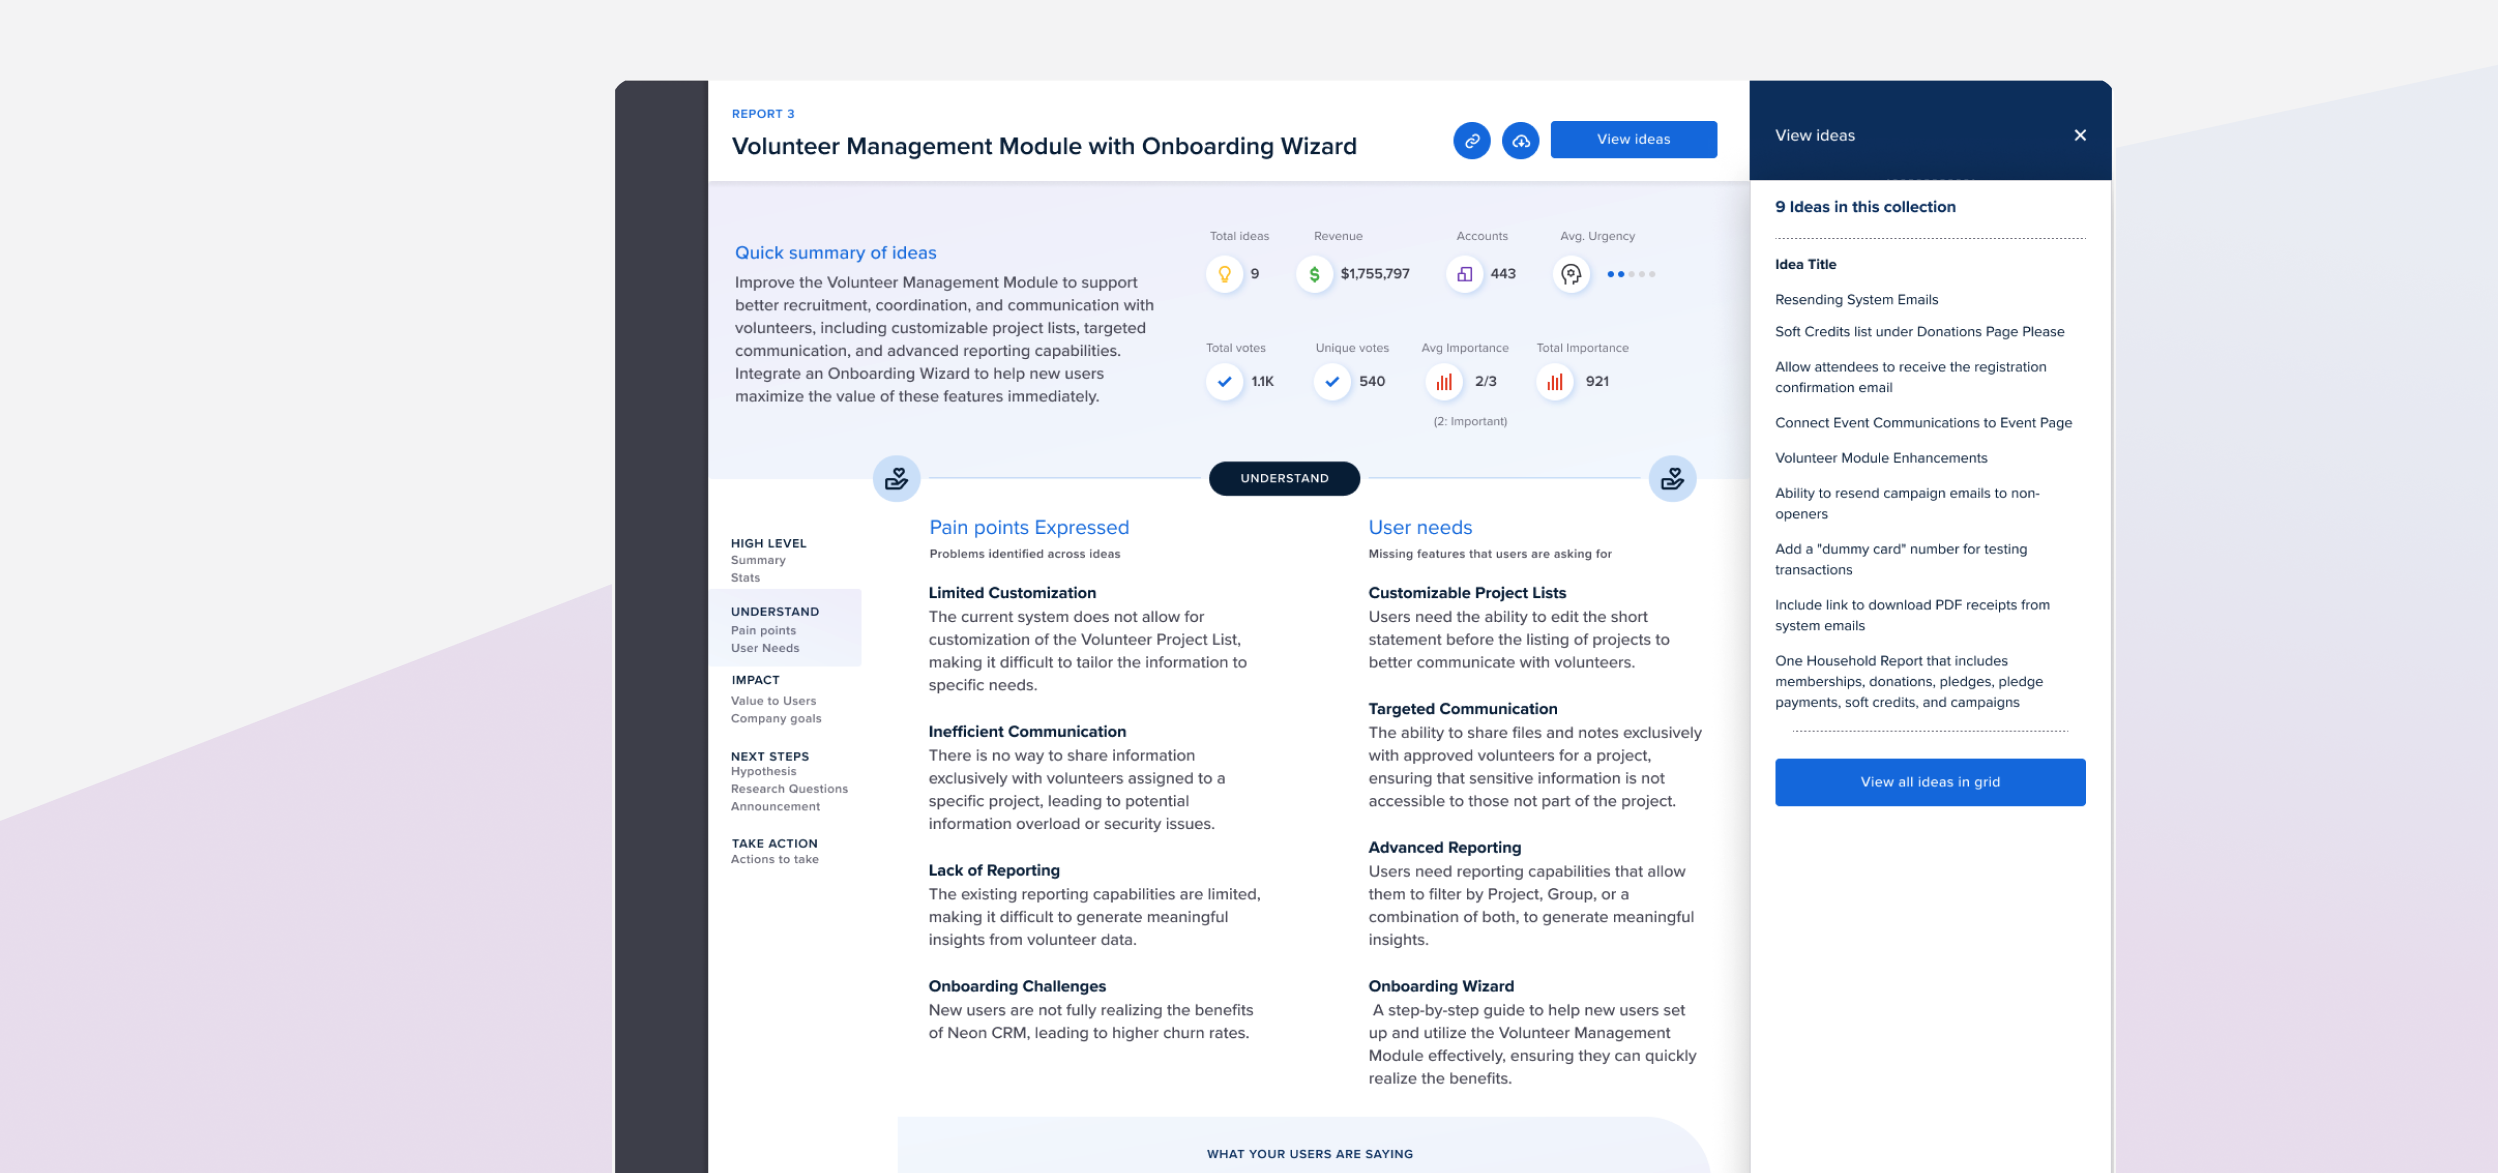Open idea Volunteer Module Enhancements
Screen dimensions: 2498x1173
pos(1881,458)
